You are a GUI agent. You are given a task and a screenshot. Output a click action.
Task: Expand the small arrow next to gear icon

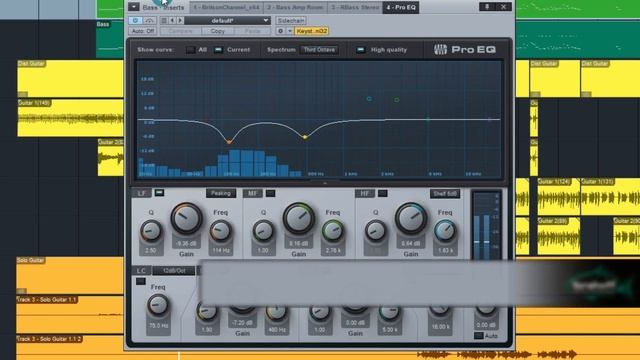(x=290, y=31)
